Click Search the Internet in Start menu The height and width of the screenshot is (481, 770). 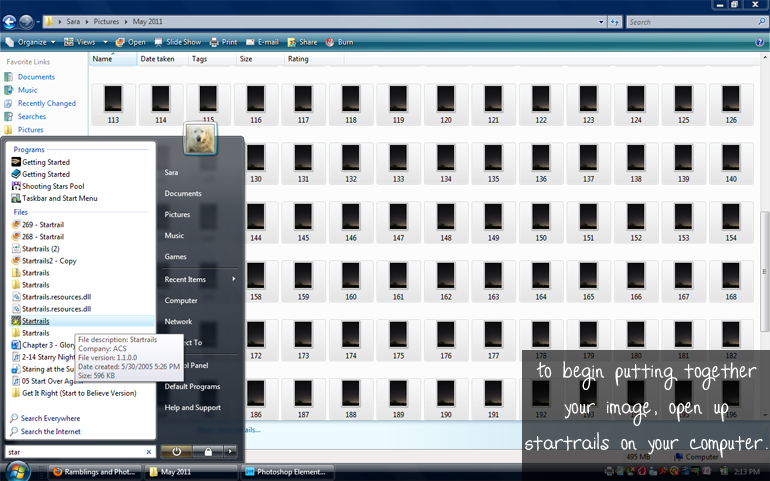(45, 431)
